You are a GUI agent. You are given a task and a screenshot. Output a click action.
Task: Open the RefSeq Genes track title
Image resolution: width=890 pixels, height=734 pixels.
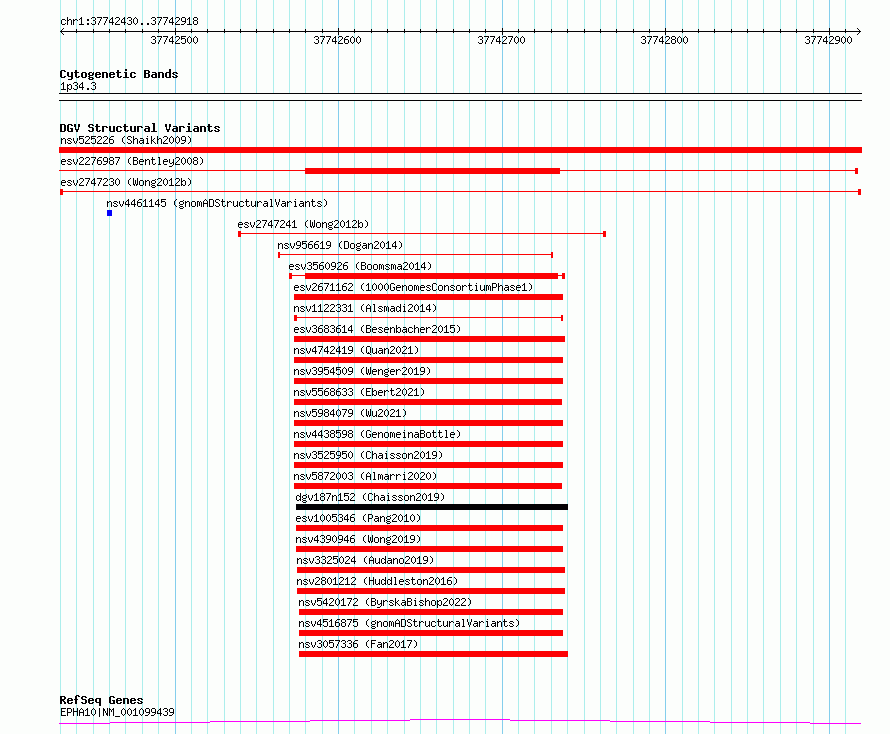pos(101,701)
